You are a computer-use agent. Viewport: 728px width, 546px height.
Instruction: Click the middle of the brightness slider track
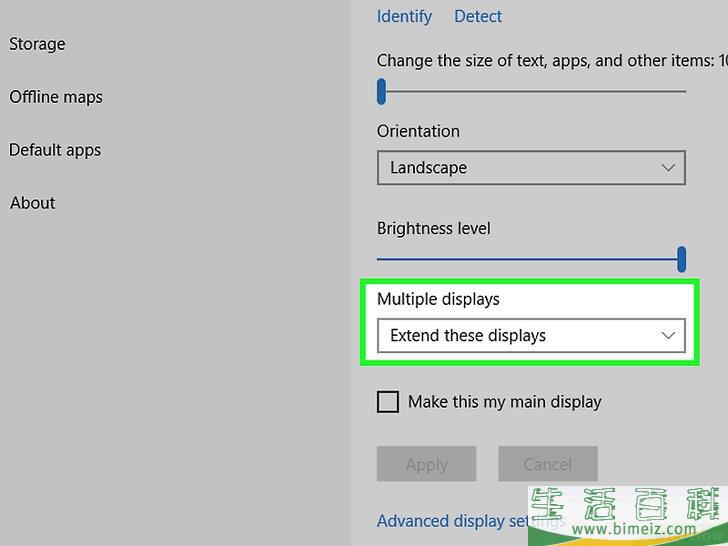pos(528,259)
